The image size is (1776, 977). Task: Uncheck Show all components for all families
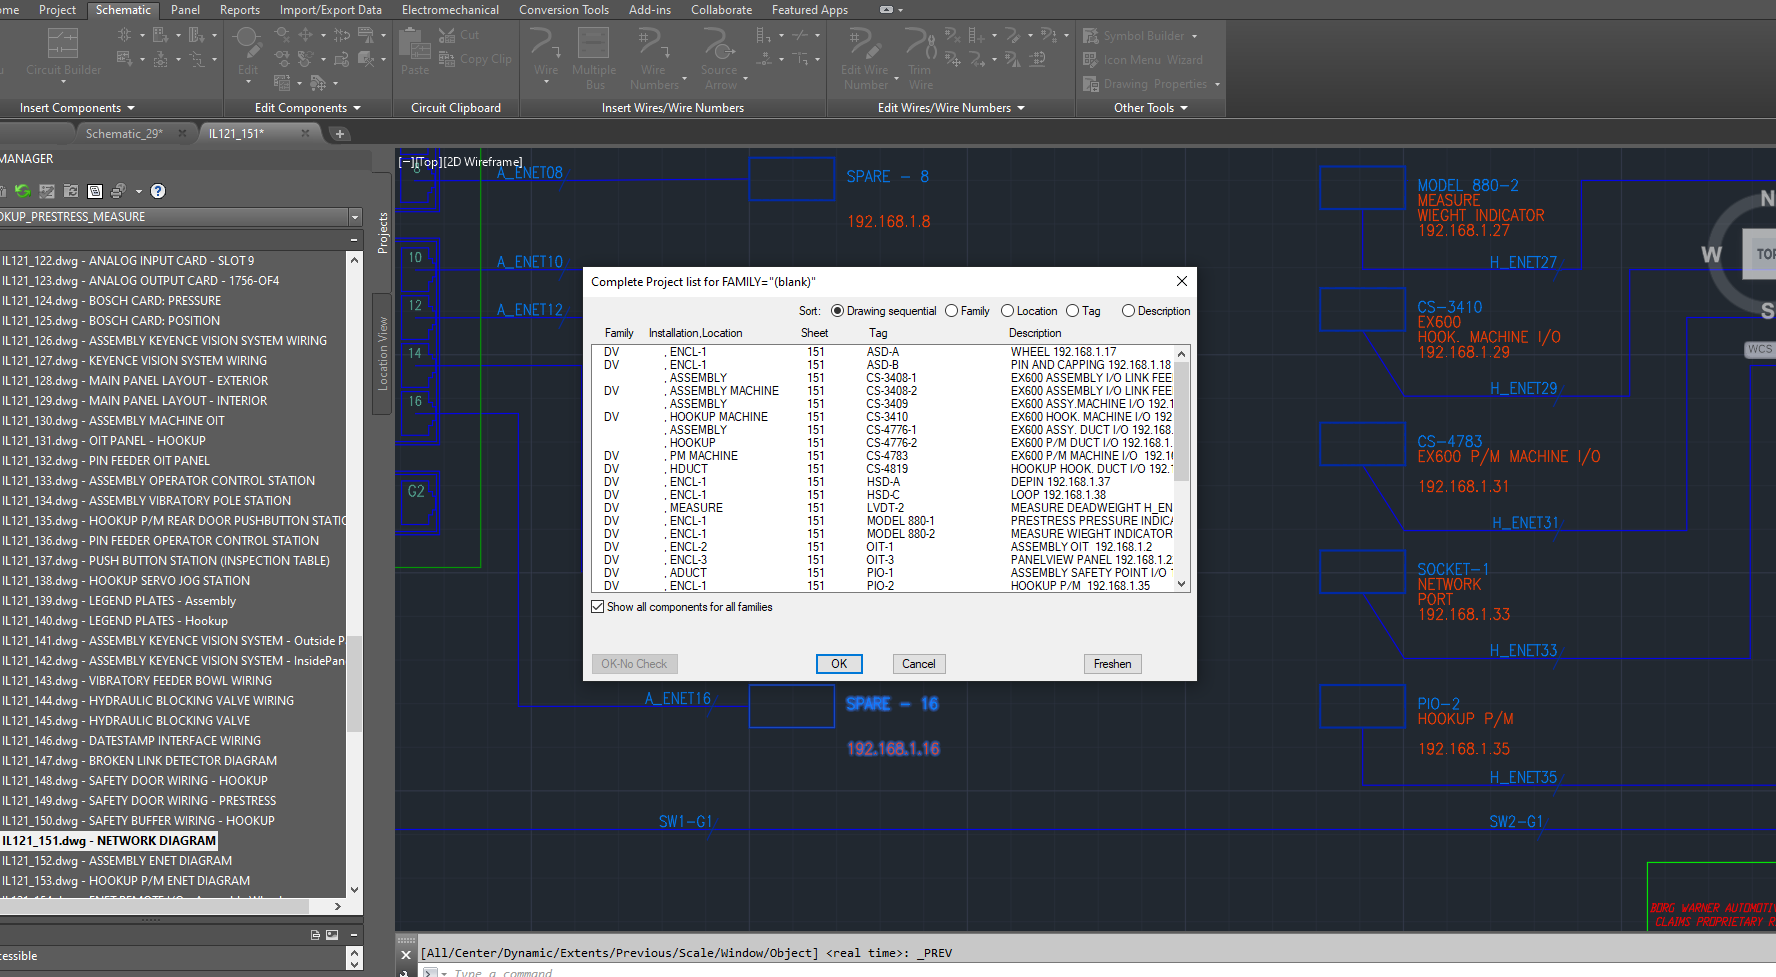tap(598, 607)
